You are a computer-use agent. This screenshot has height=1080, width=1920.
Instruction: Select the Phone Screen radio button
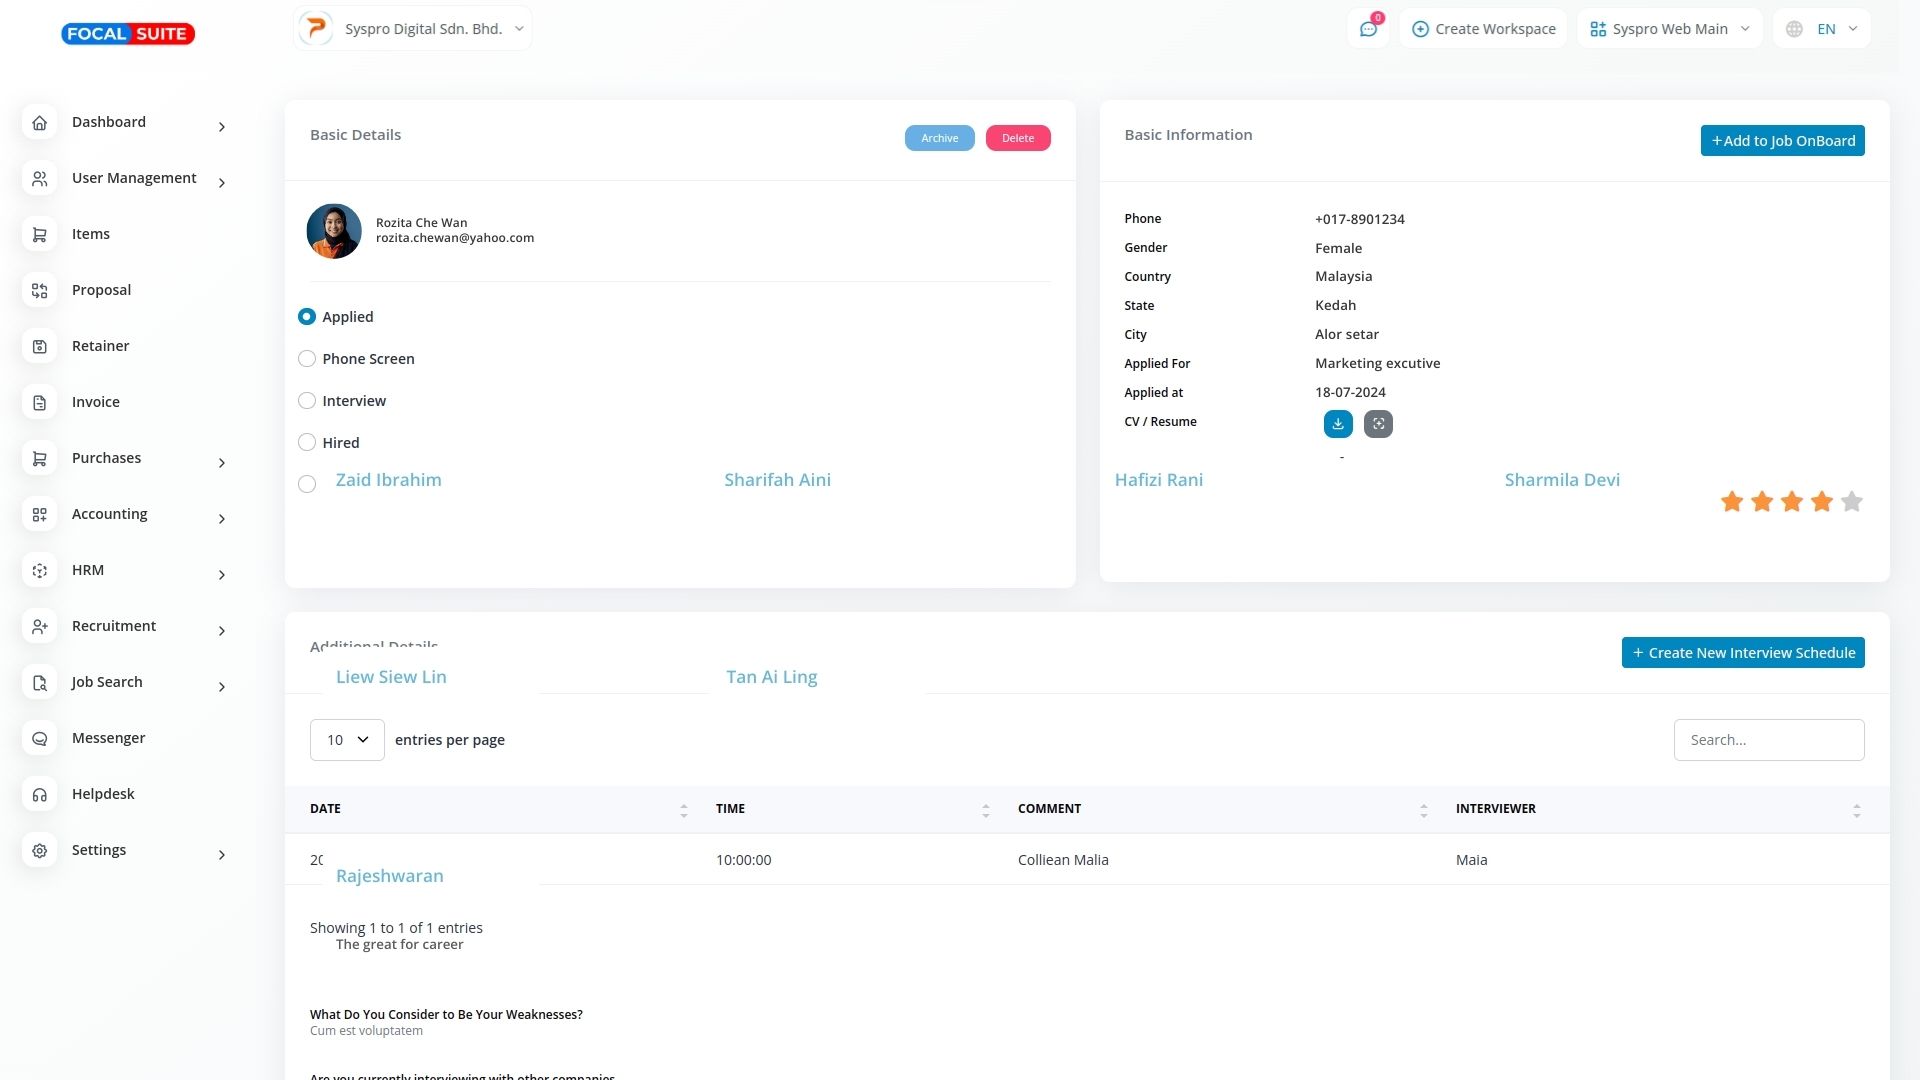point(307,359)
